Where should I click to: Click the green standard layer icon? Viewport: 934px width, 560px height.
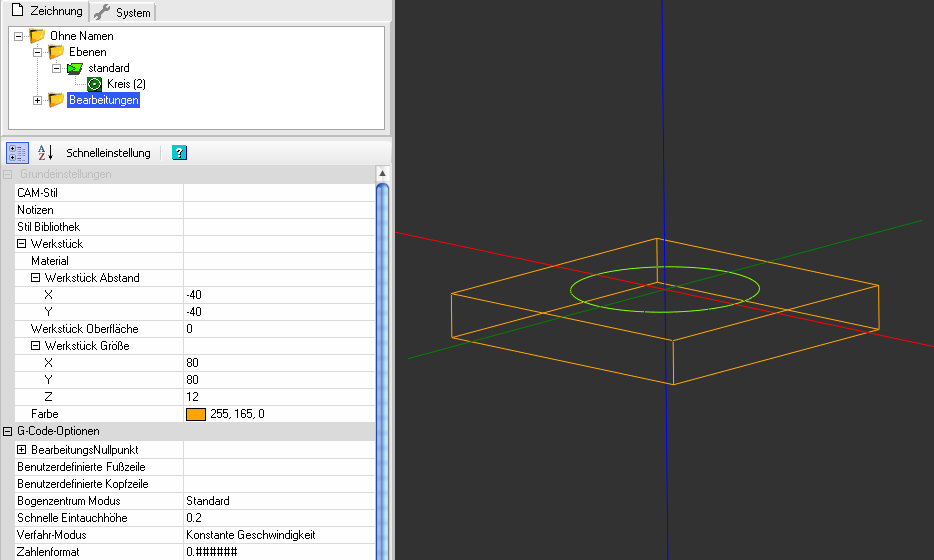(75, 68)
